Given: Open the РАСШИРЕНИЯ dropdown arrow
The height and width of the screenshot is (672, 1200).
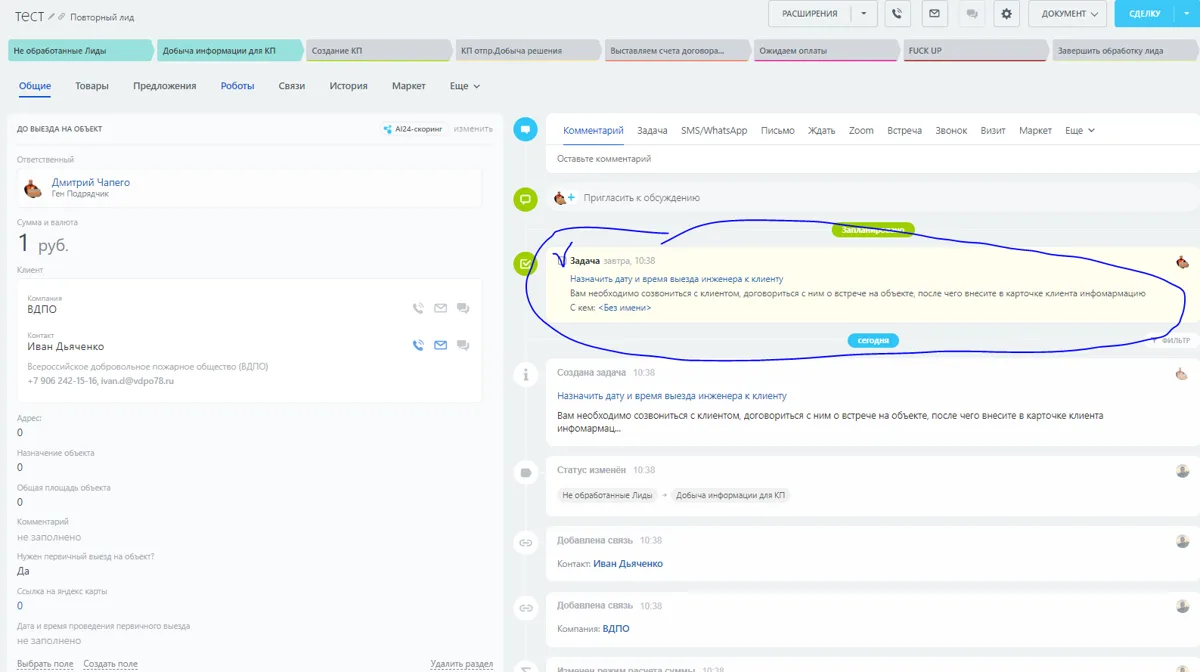Looking at the screenshot, I should pyautogui.click(x=864, y=14).
